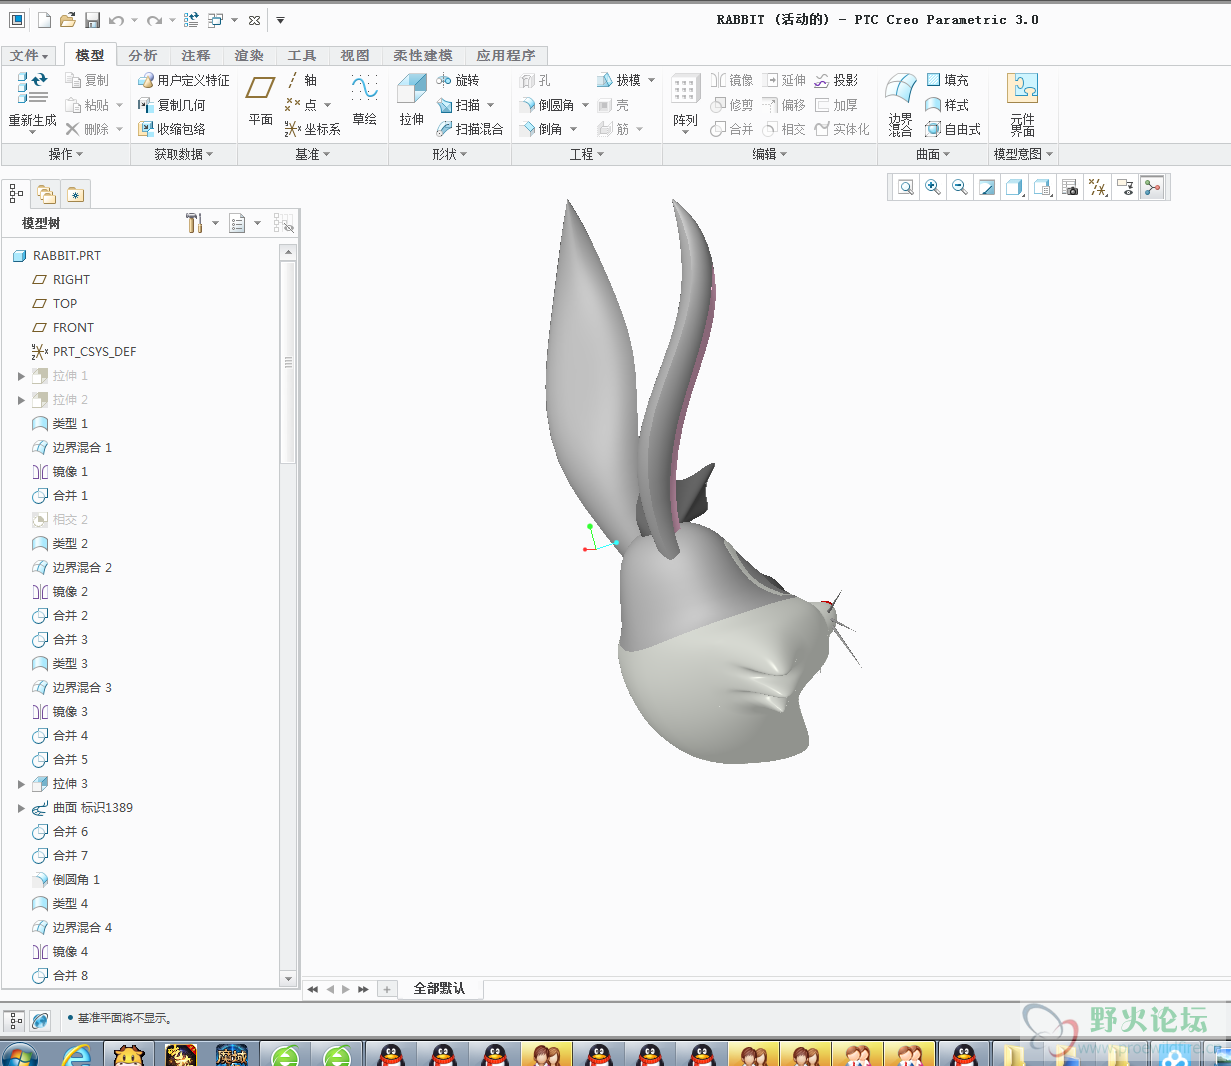Click the 倒圆角 round button
Image resolution: width=1231 pixels, height=1066 pixels.
pyautogui.click(x=547, y=104)
